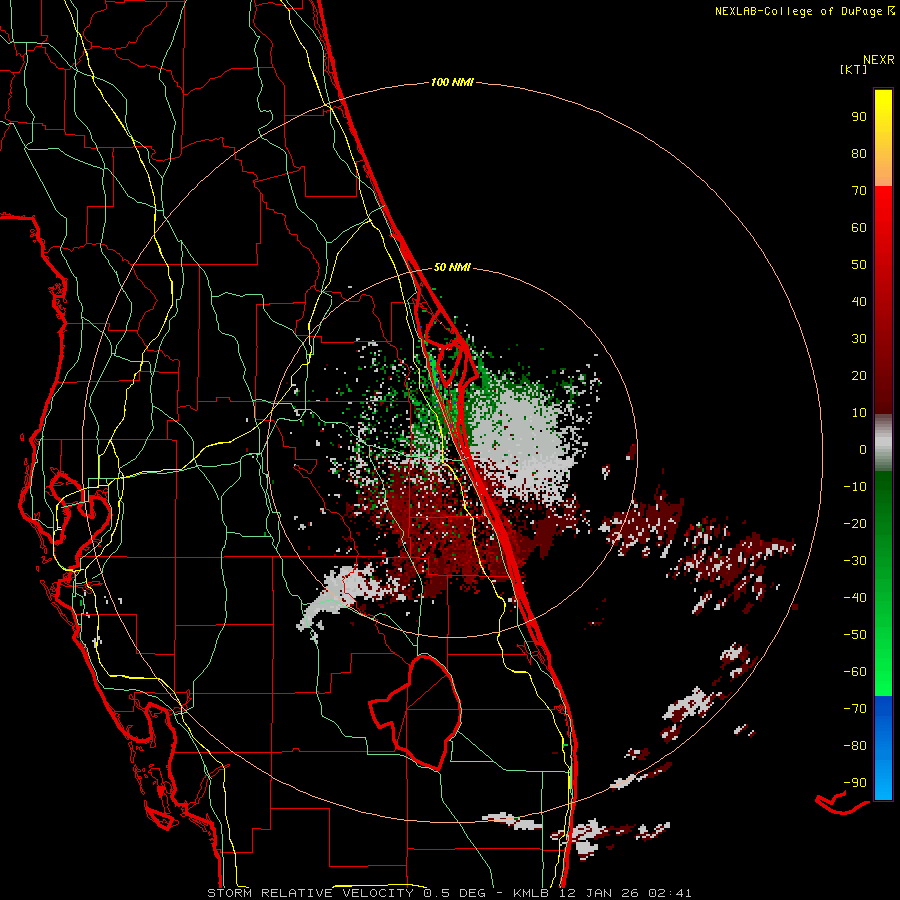Click the positive 90 knot scale value
The height and width of the screenshot is (900, 900).
point(859,117)
